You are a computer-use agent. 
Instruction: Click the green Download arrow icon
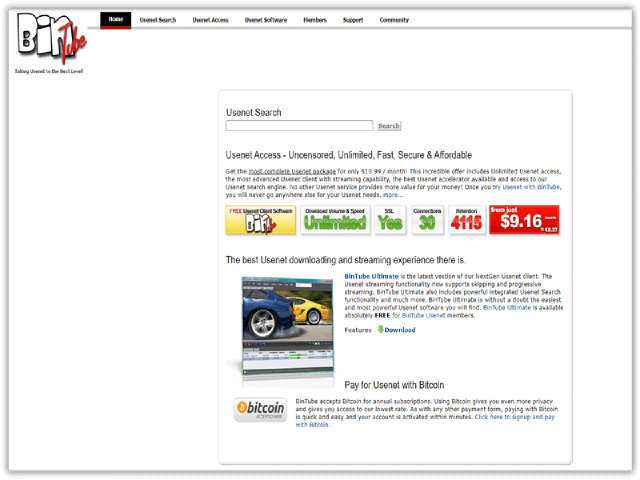[380, 329]
